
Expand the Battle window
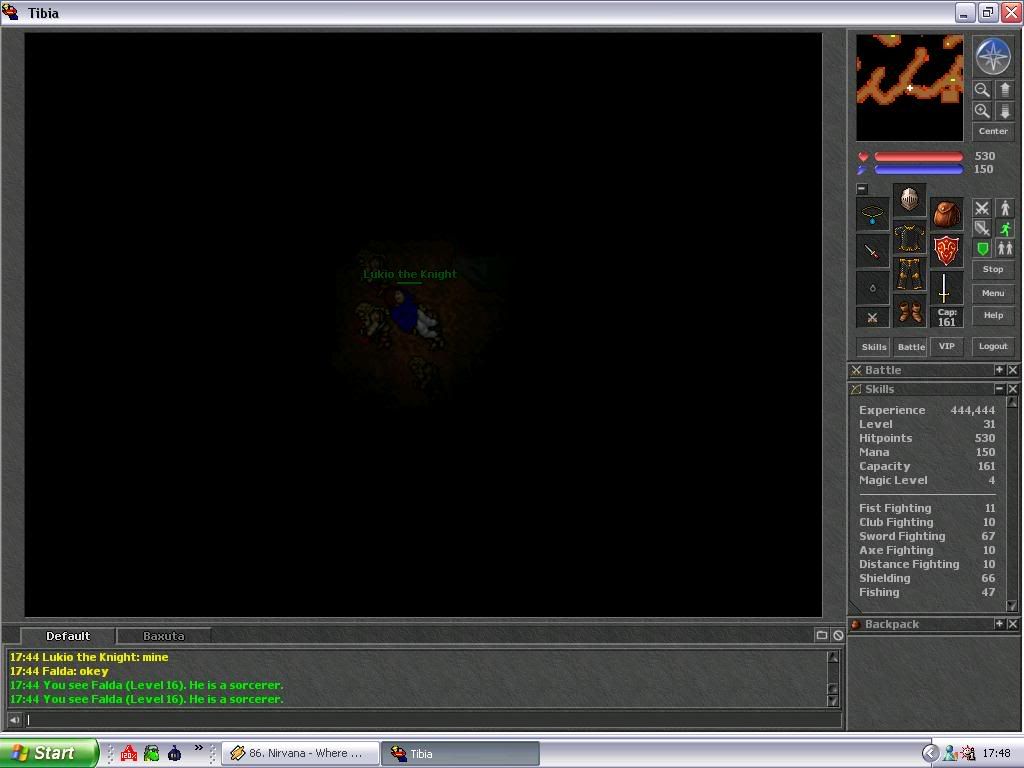pos(999,370)
